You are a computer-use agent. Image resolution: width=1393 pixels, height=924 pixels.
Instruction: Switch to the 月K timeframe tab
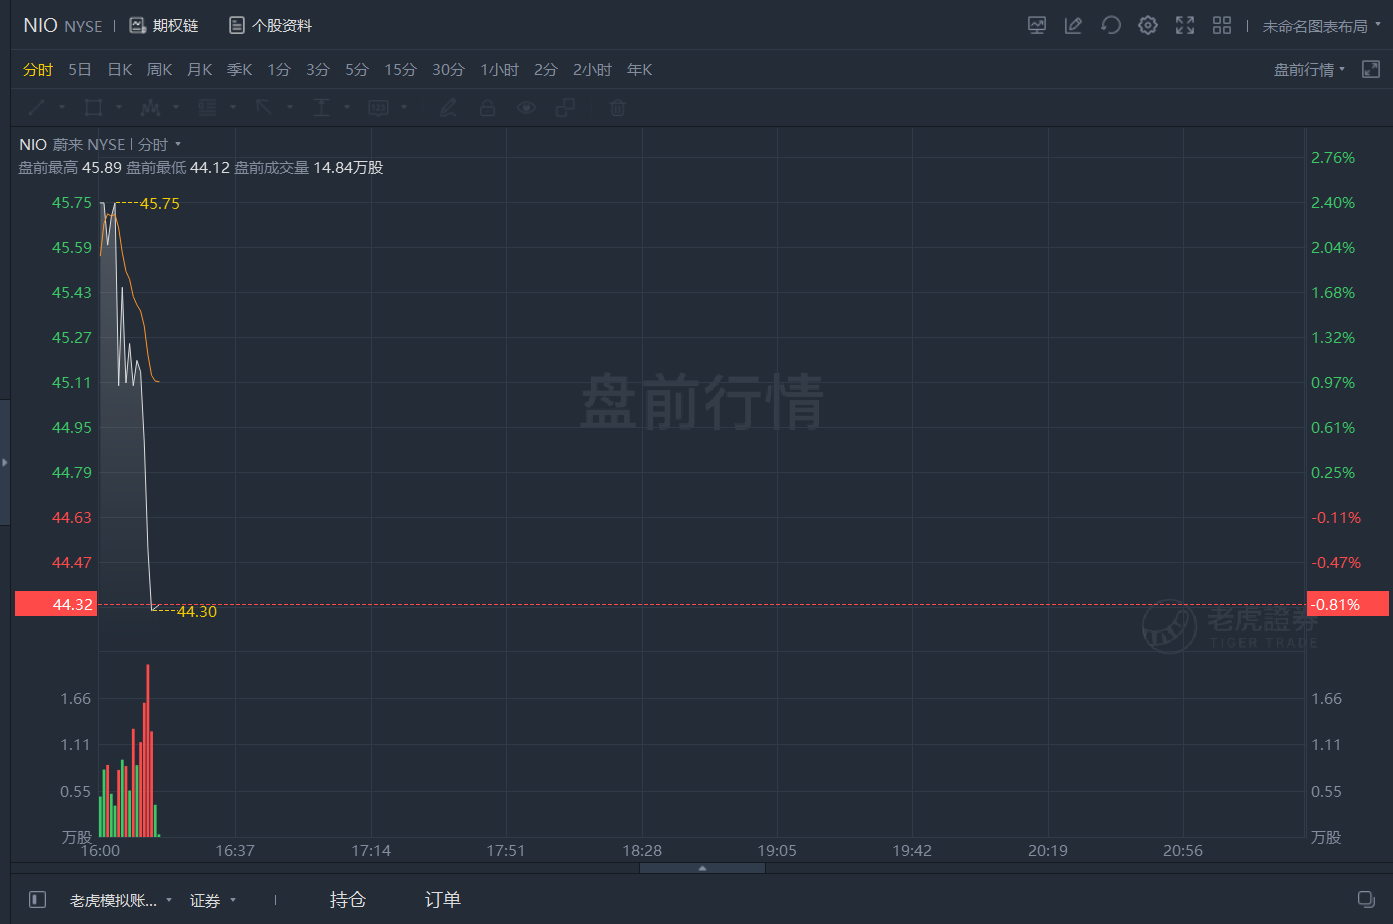200,69
